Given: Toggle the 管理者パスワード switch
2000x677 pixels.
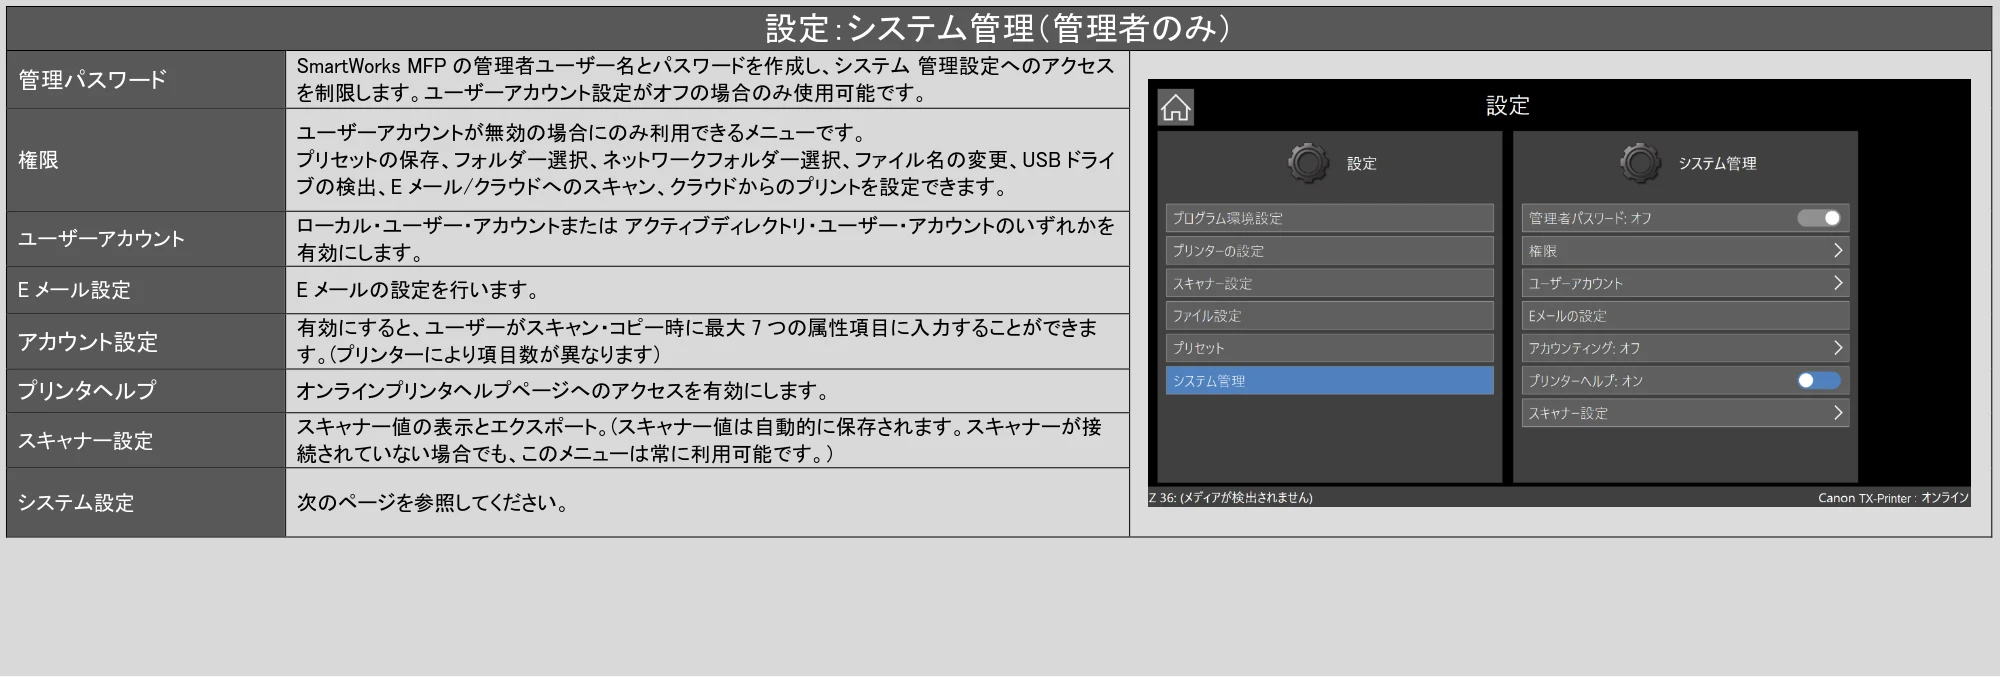Looking at the screenshot, I should tap(1819, 218).
